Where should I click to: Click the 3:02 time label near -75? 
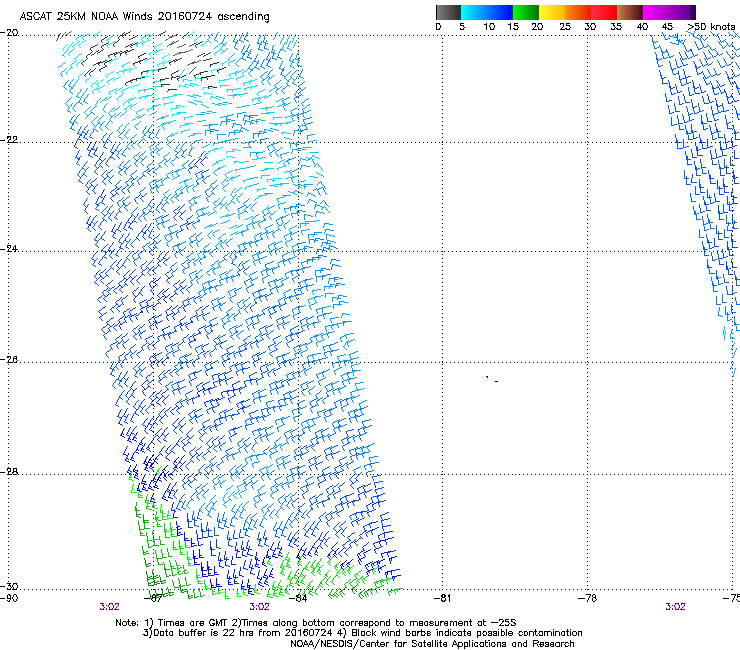(x=675, y=607)
